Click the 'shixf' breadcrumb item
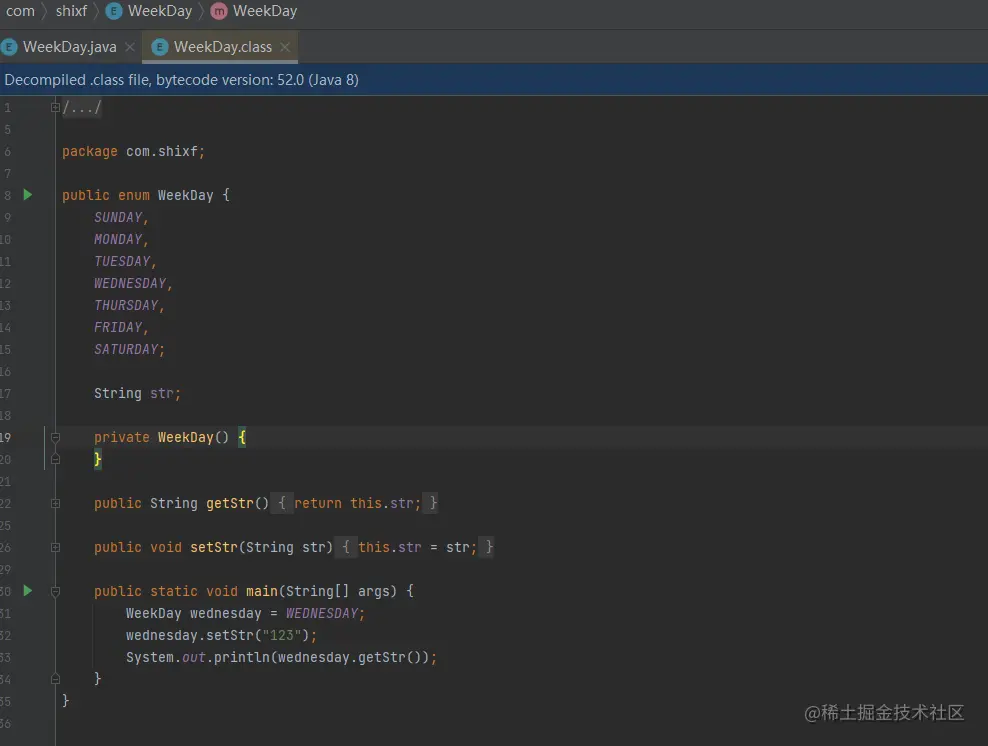The height and width of the screenshot is (746, 988). pos(71,11)
